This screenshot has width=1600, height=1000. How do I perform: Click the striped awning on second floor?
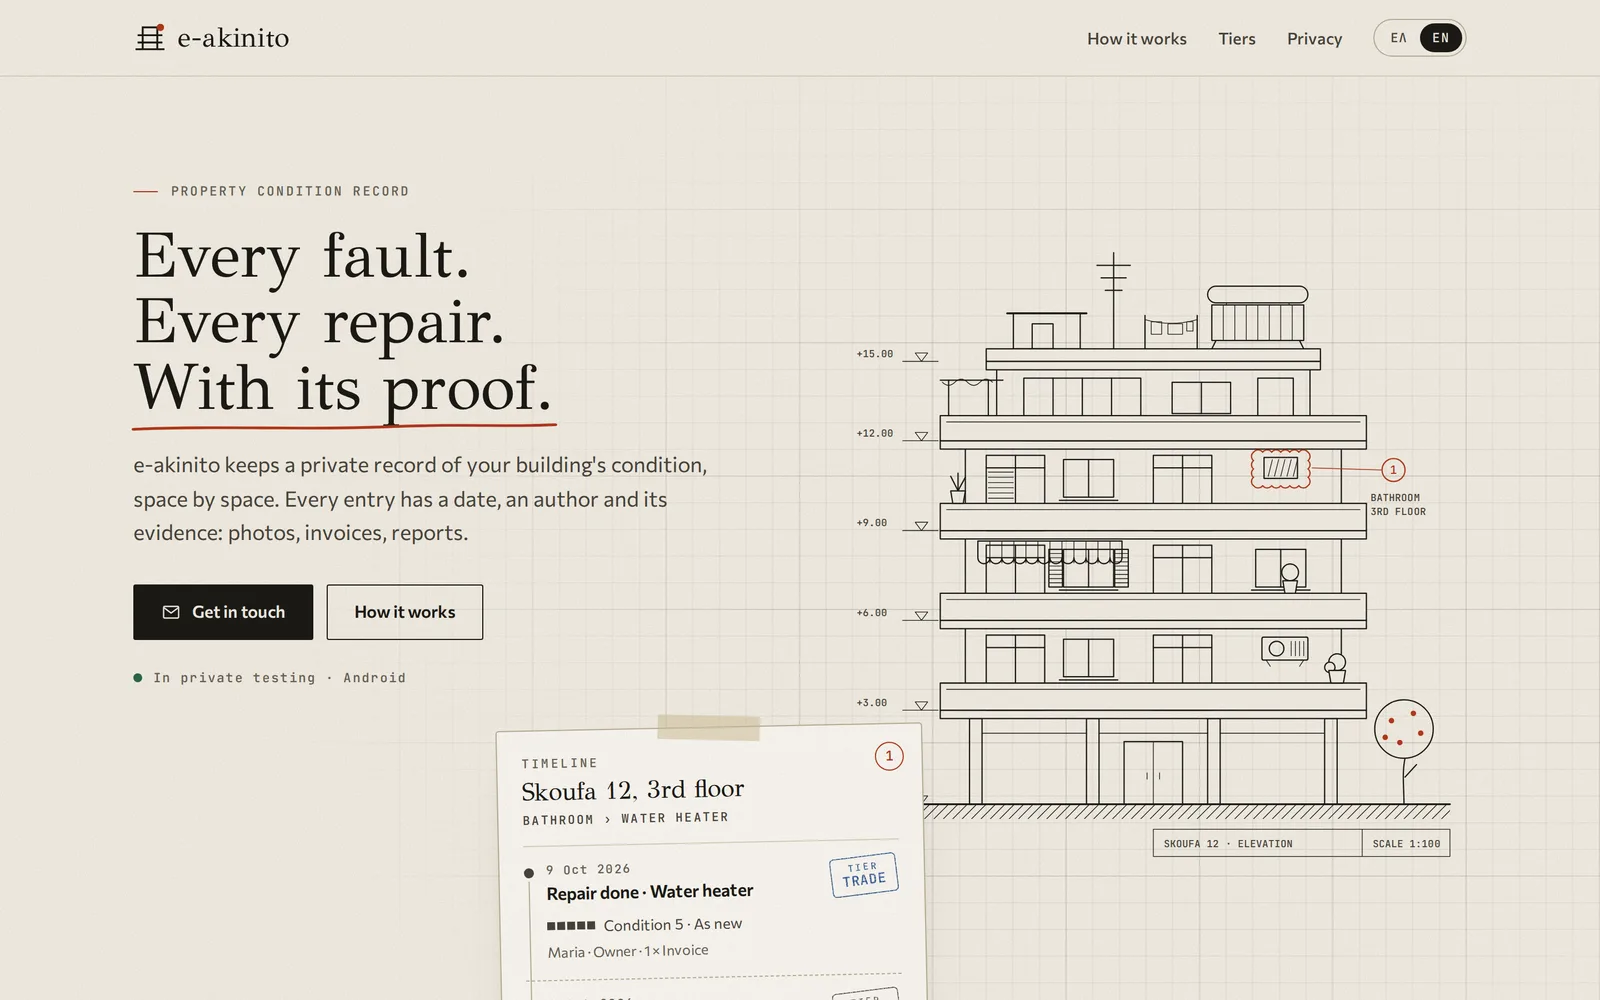pyautogui.click(x=1050, y=553)
